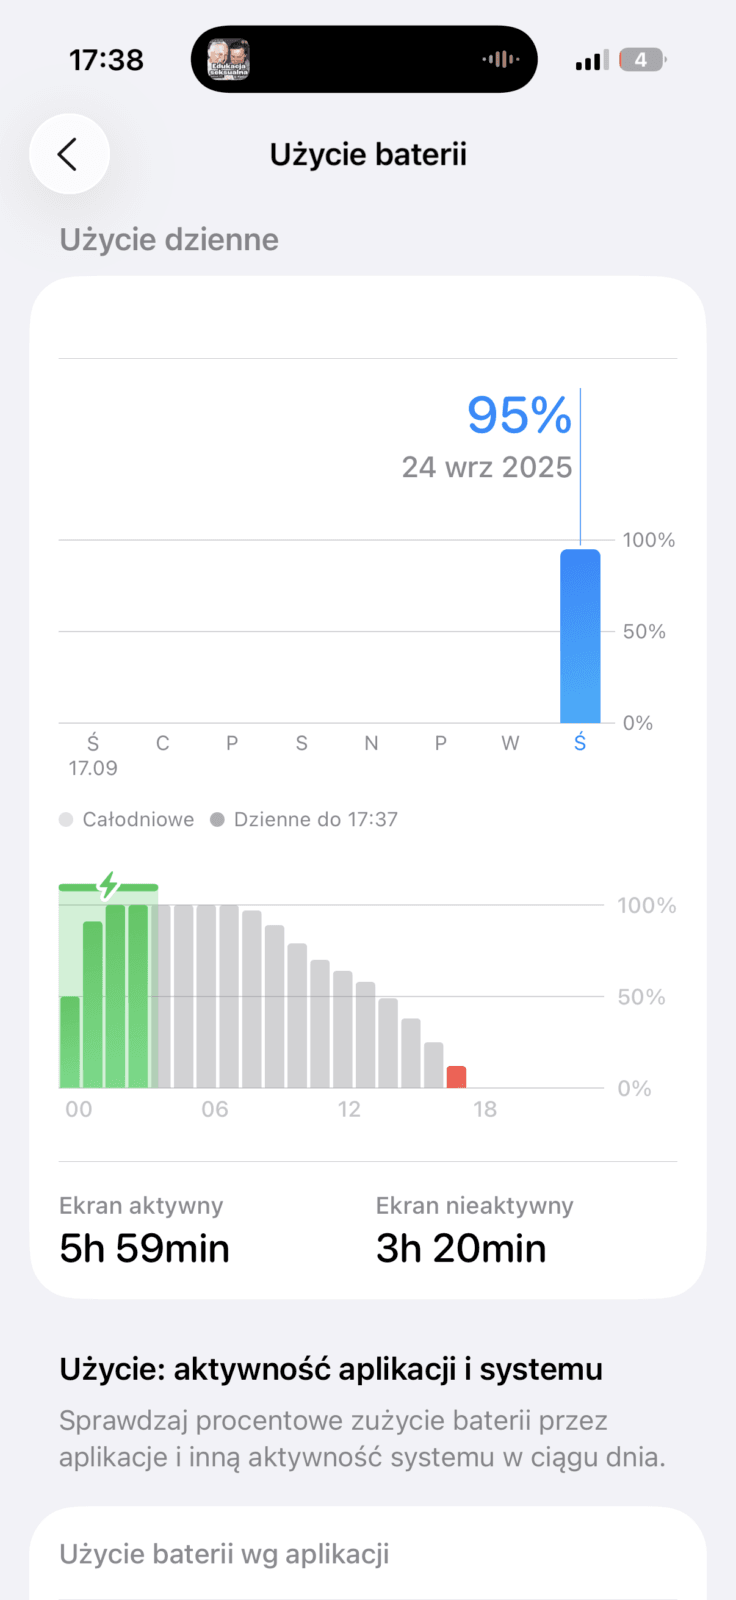The width and height of the screenshot is (736, 1600).
Task: Select the Ś 17.09 day label
Action: [x=93, y=754]
